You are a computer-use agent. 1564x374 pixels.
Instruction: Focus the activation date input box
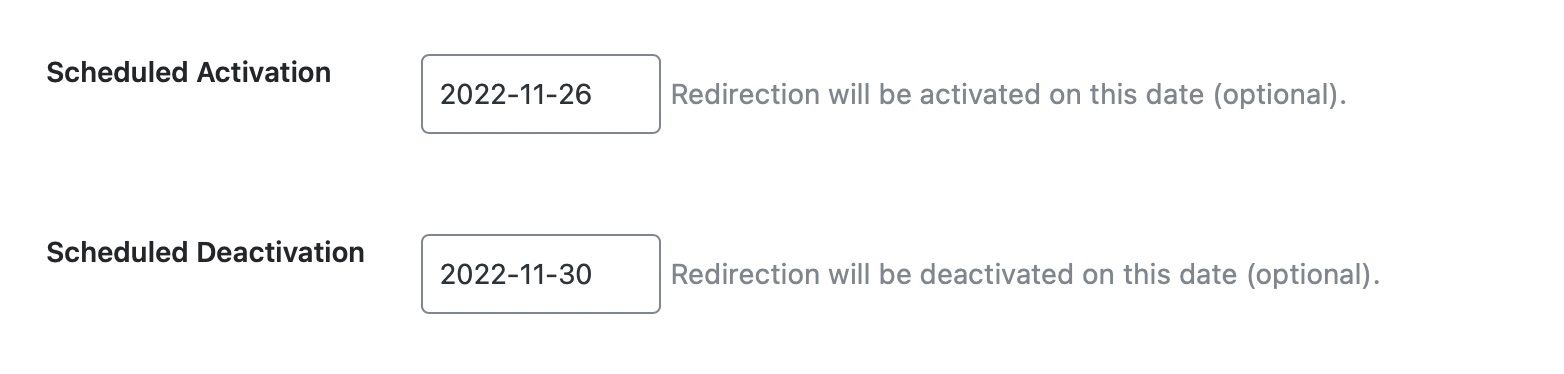coord(541,94)
